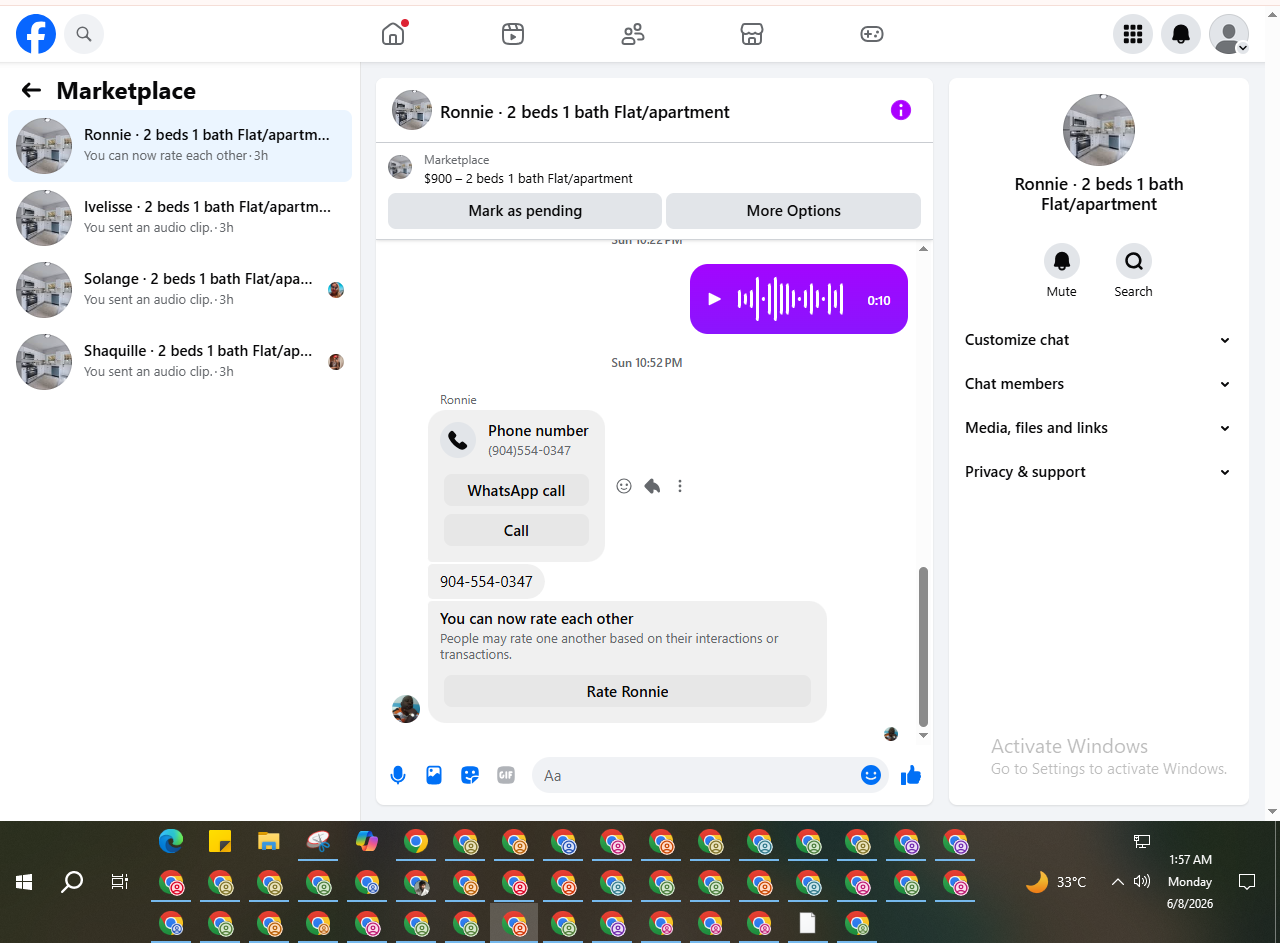Open Windows taskbar search
This screenshot has width=1280, height=943.
point(72,882)
